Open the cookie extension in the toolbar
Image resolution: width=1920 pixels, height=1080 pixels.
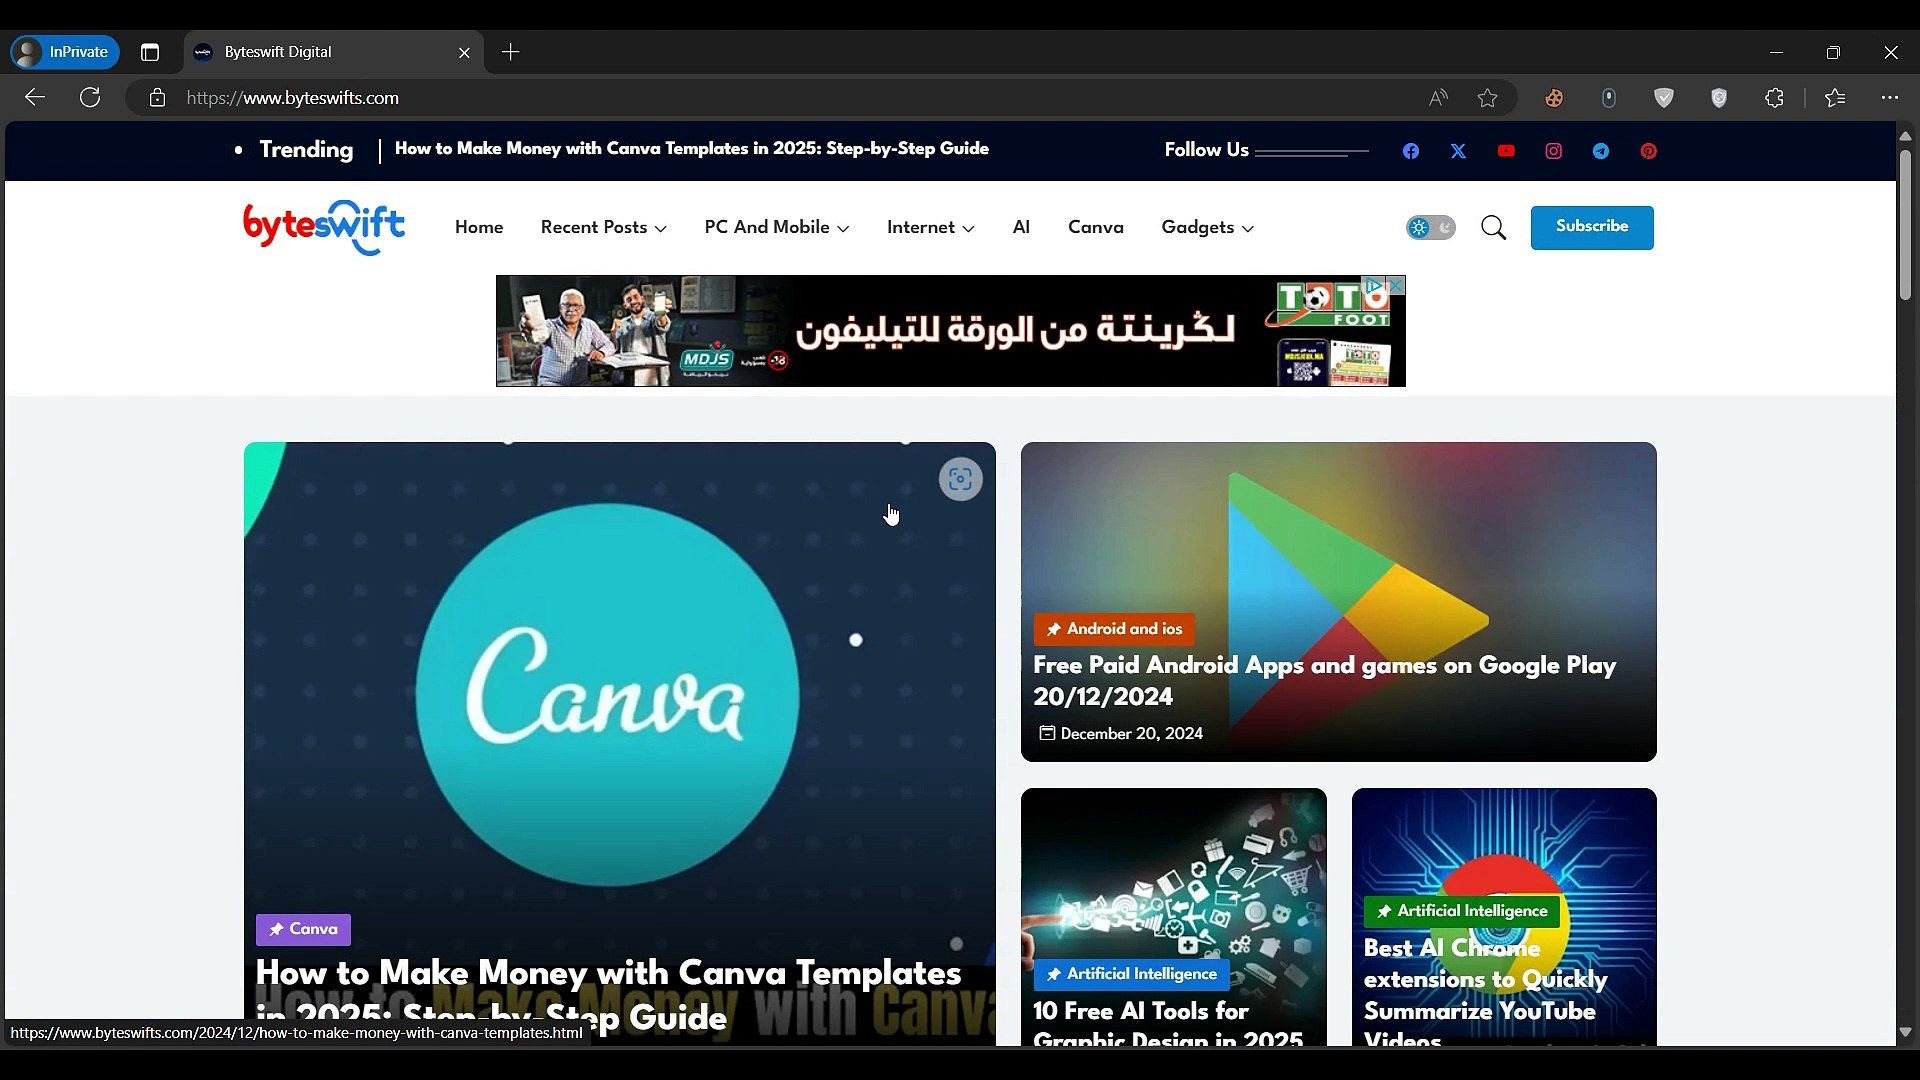coord(1554,98)
